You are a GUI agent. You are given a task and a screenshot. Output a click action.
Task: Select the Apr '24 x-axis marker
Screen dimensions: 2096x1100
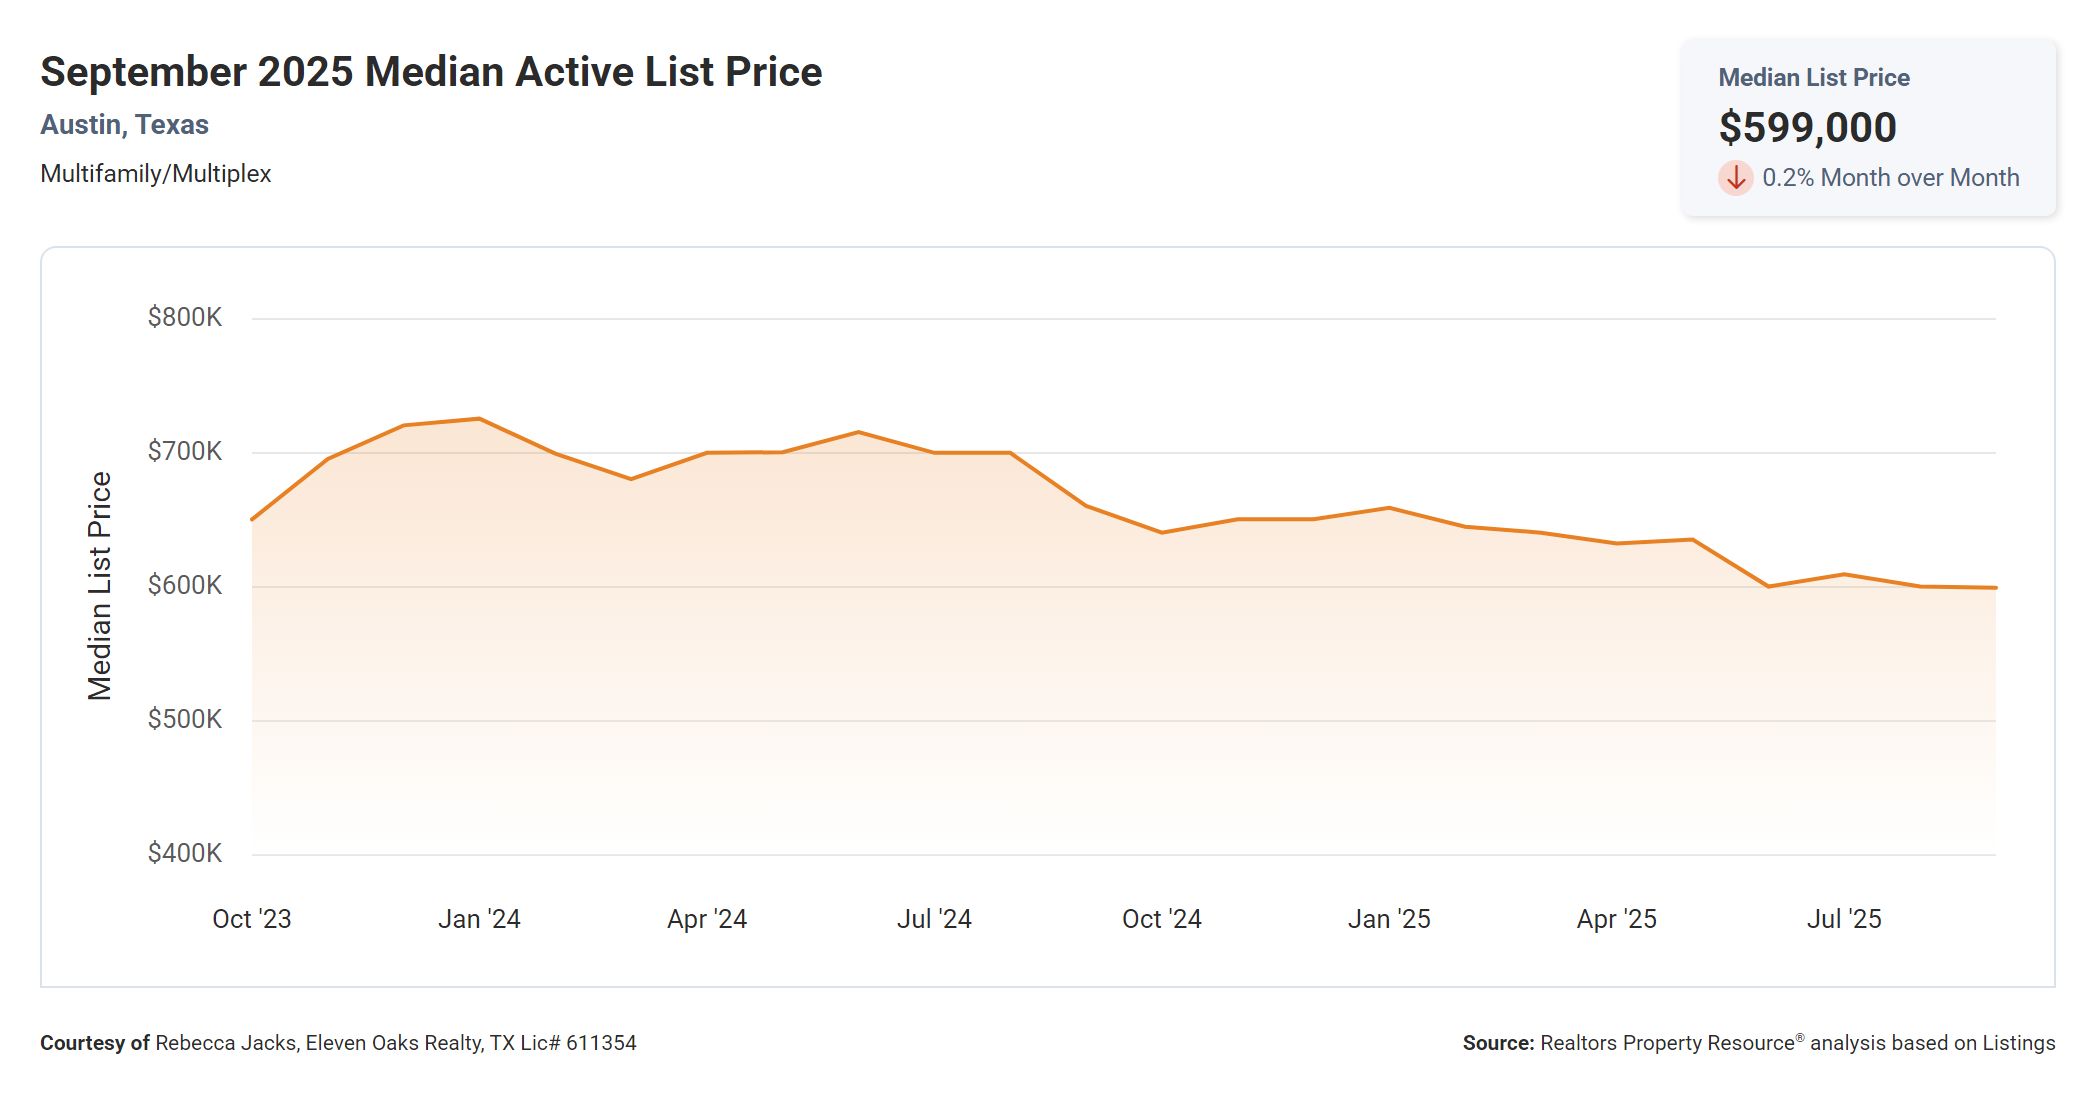pyautogui.click(x=707, y=920)
